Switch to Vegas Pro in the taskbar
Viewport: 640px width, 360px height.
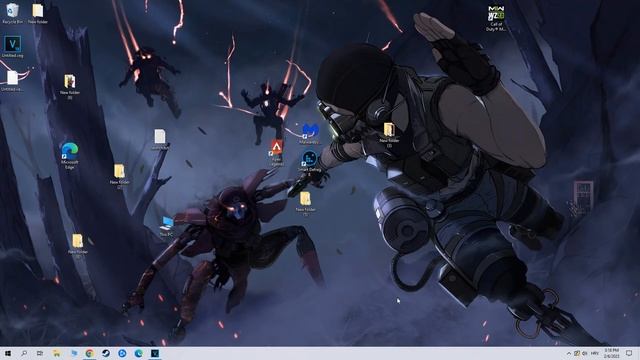155,353
